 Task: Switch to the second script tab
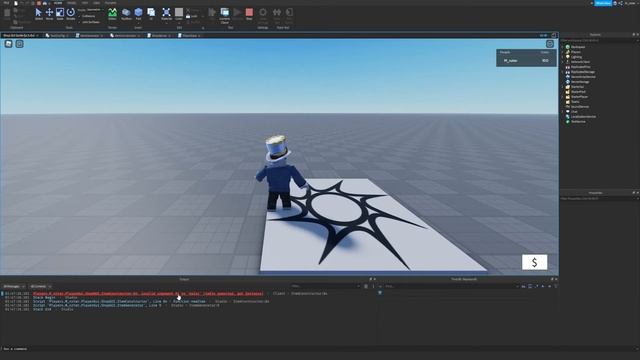pyautogui.click(x=57, y=36)
